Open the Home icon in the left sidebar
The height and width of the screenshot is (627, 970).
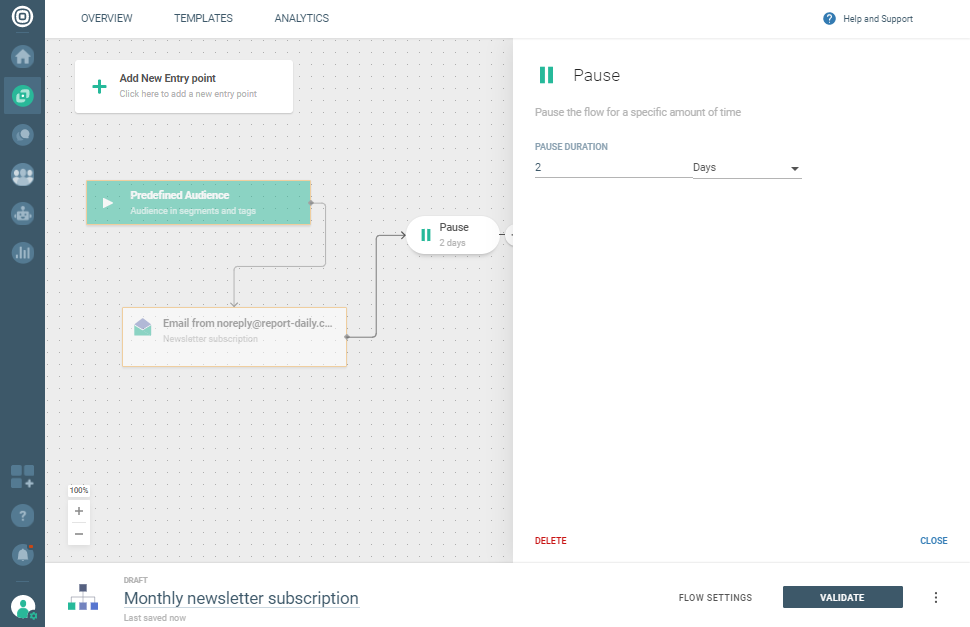tap(22, 57)
